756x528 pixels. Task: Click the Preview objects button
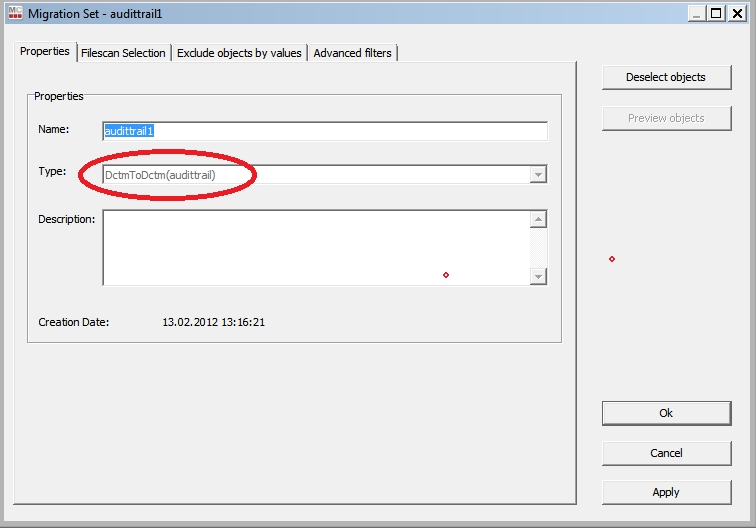click(666, 118)
